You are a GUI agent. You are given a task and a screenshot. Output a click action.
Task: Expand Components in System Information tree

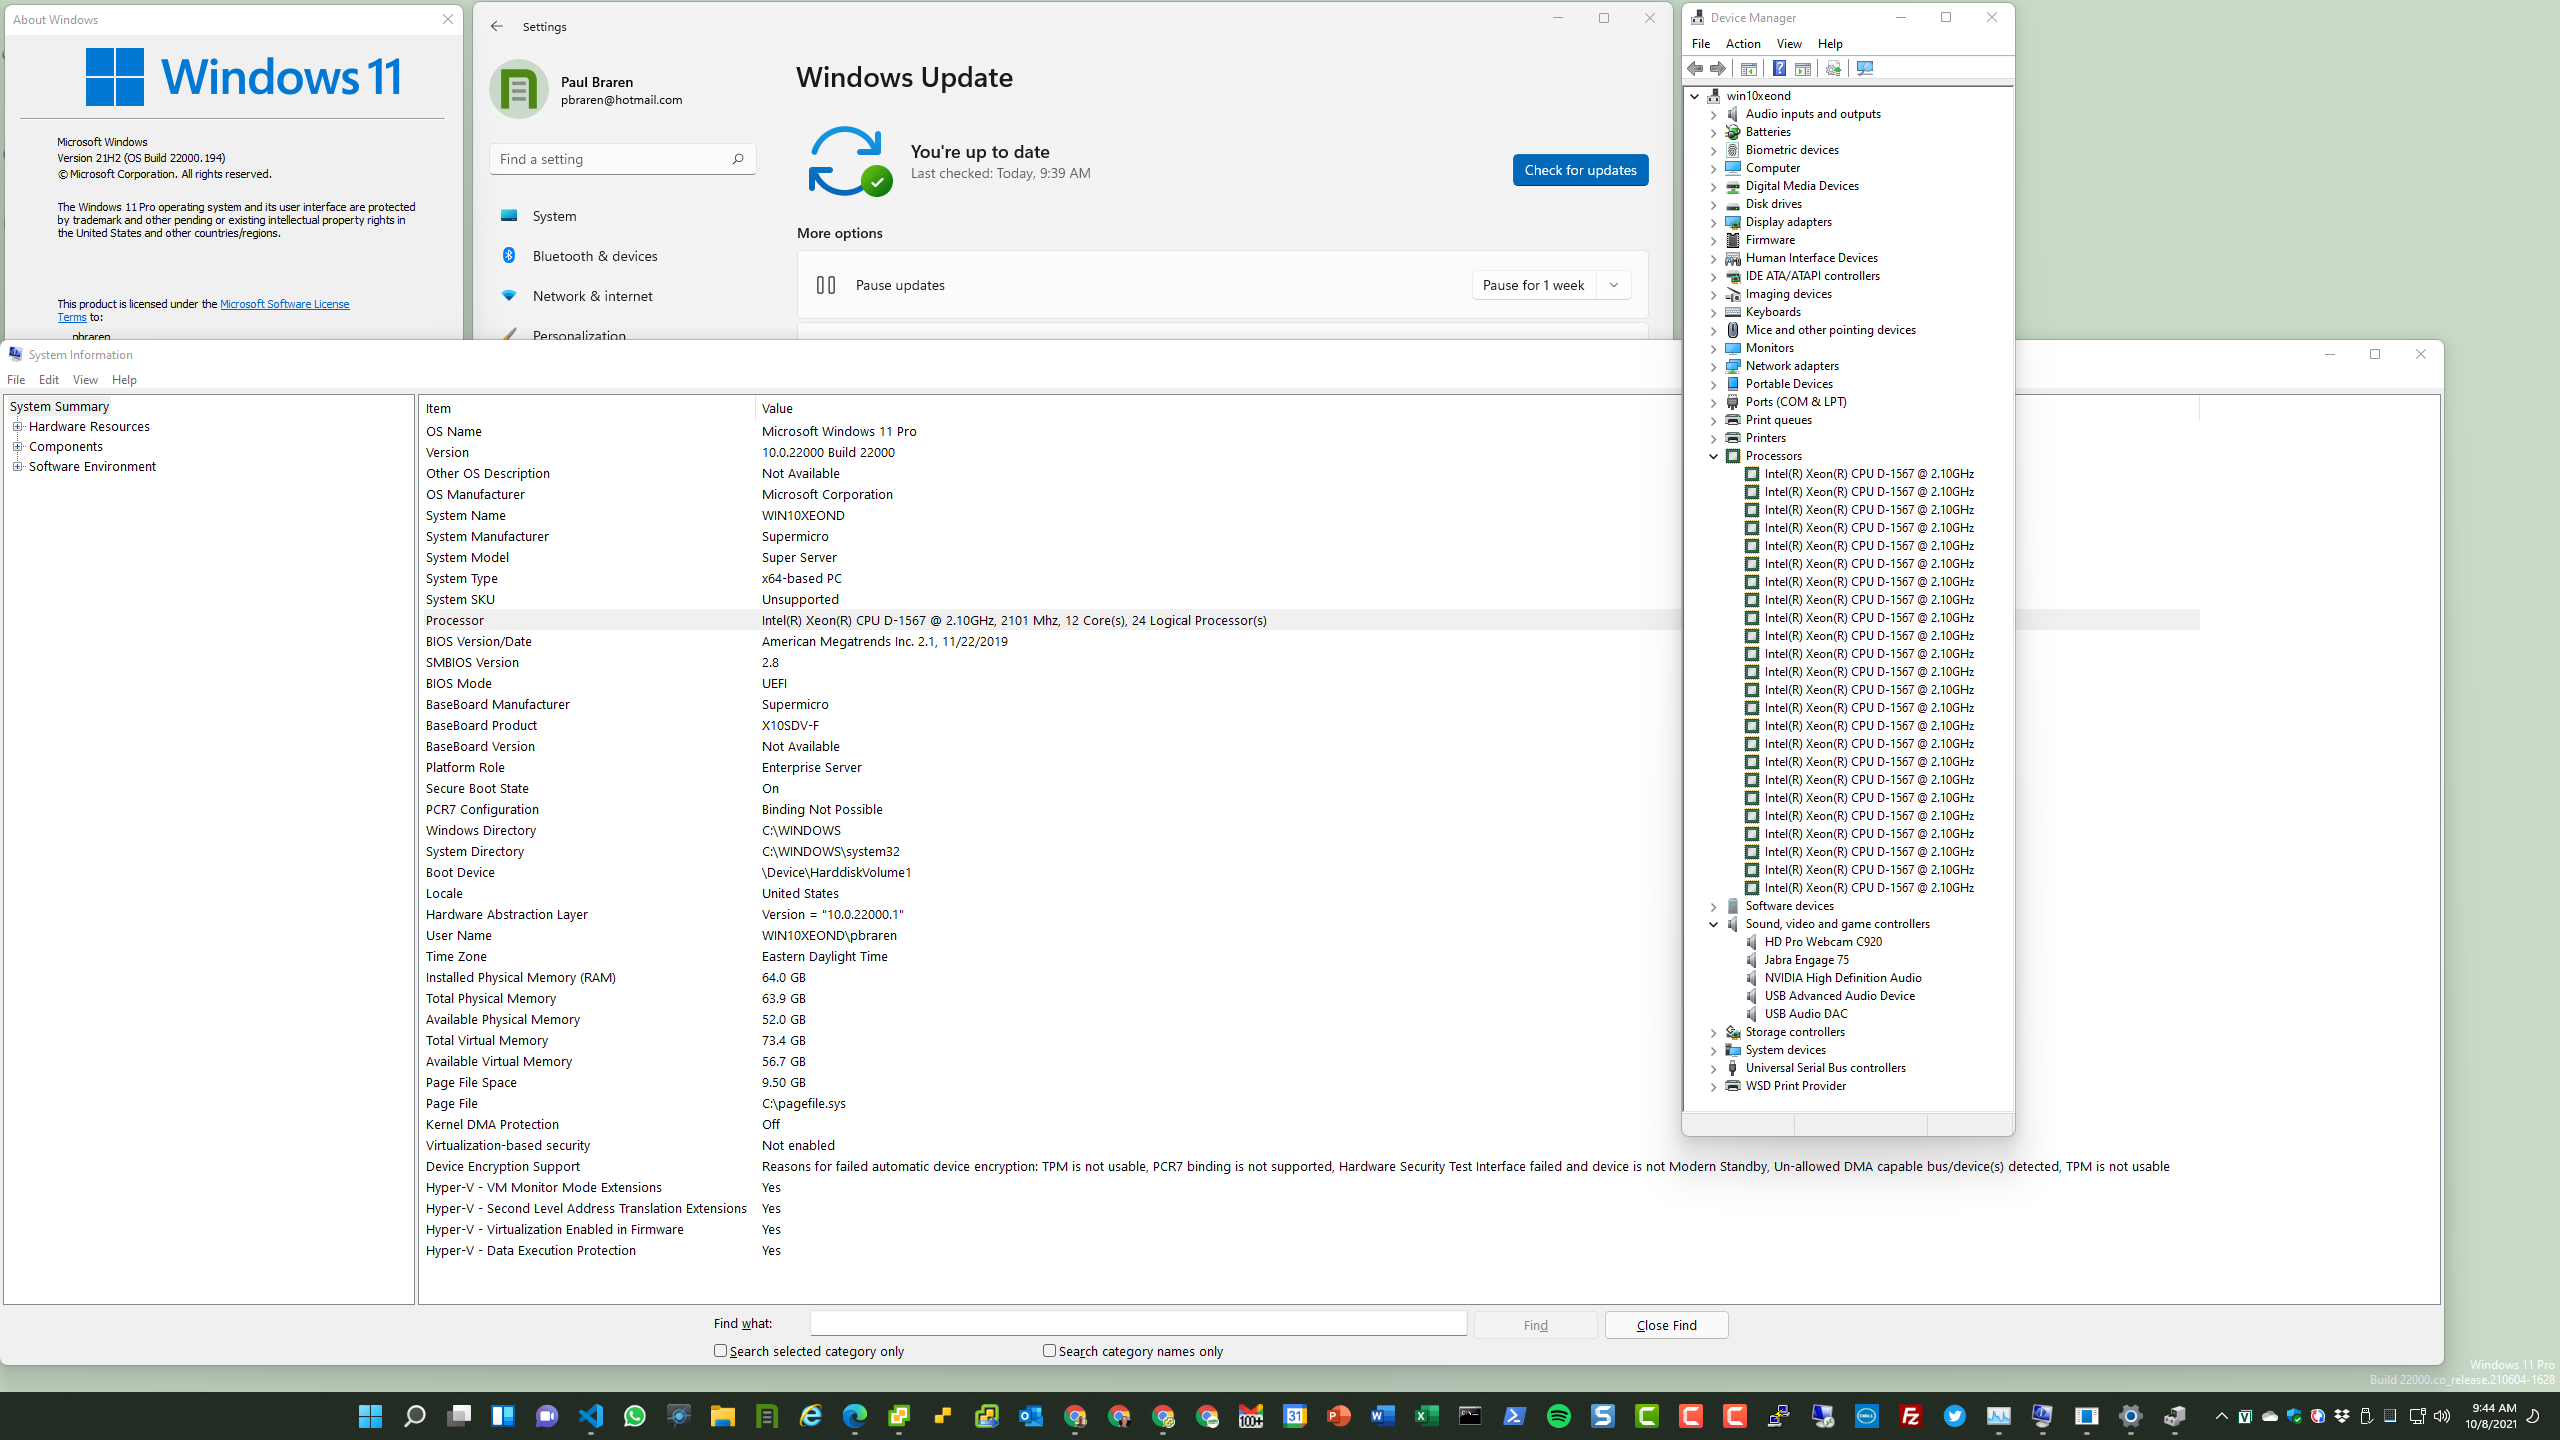tap(17, 446)
